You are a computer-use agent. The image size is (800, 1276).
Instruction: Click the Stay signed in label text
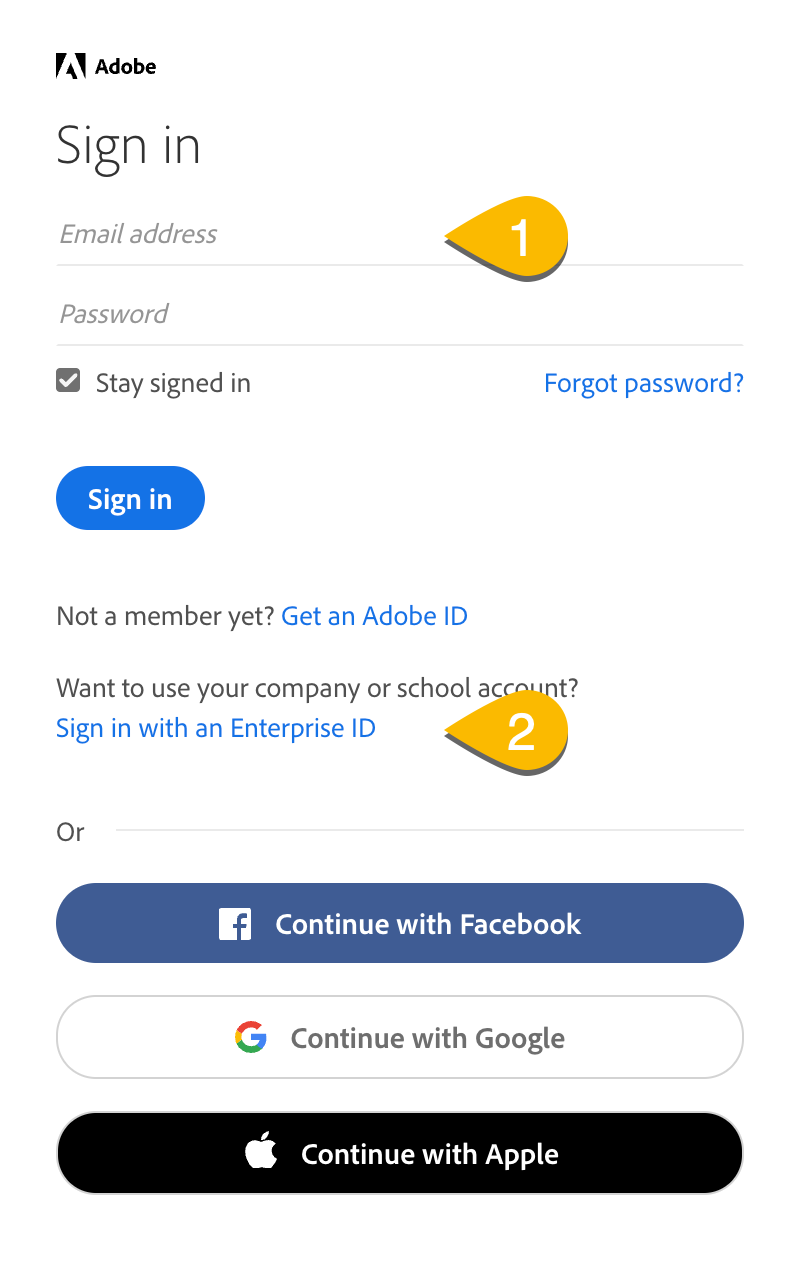coord(173,383)
